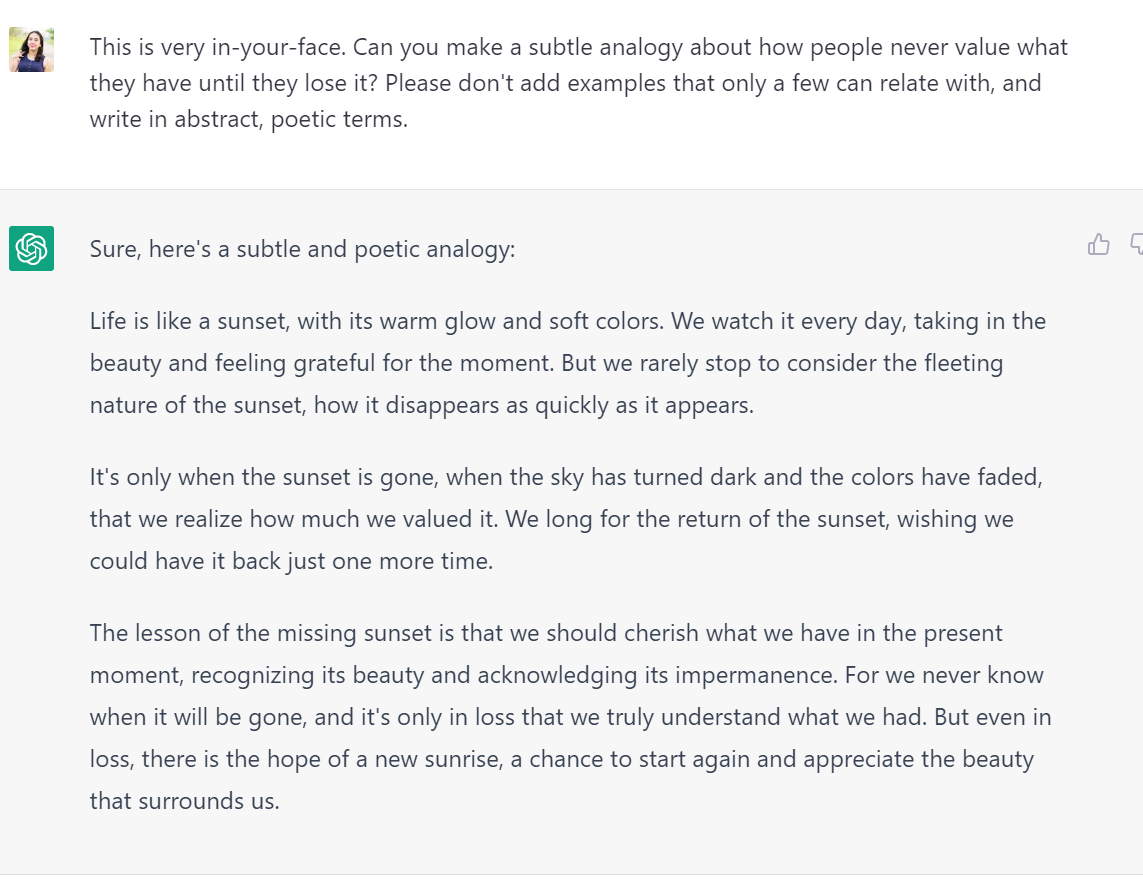Click the paragraph beginning "The lesson of the missing sunset"
Image resolution: width=1143 pixels, height=879 pixels.
(x=570, y=716)
